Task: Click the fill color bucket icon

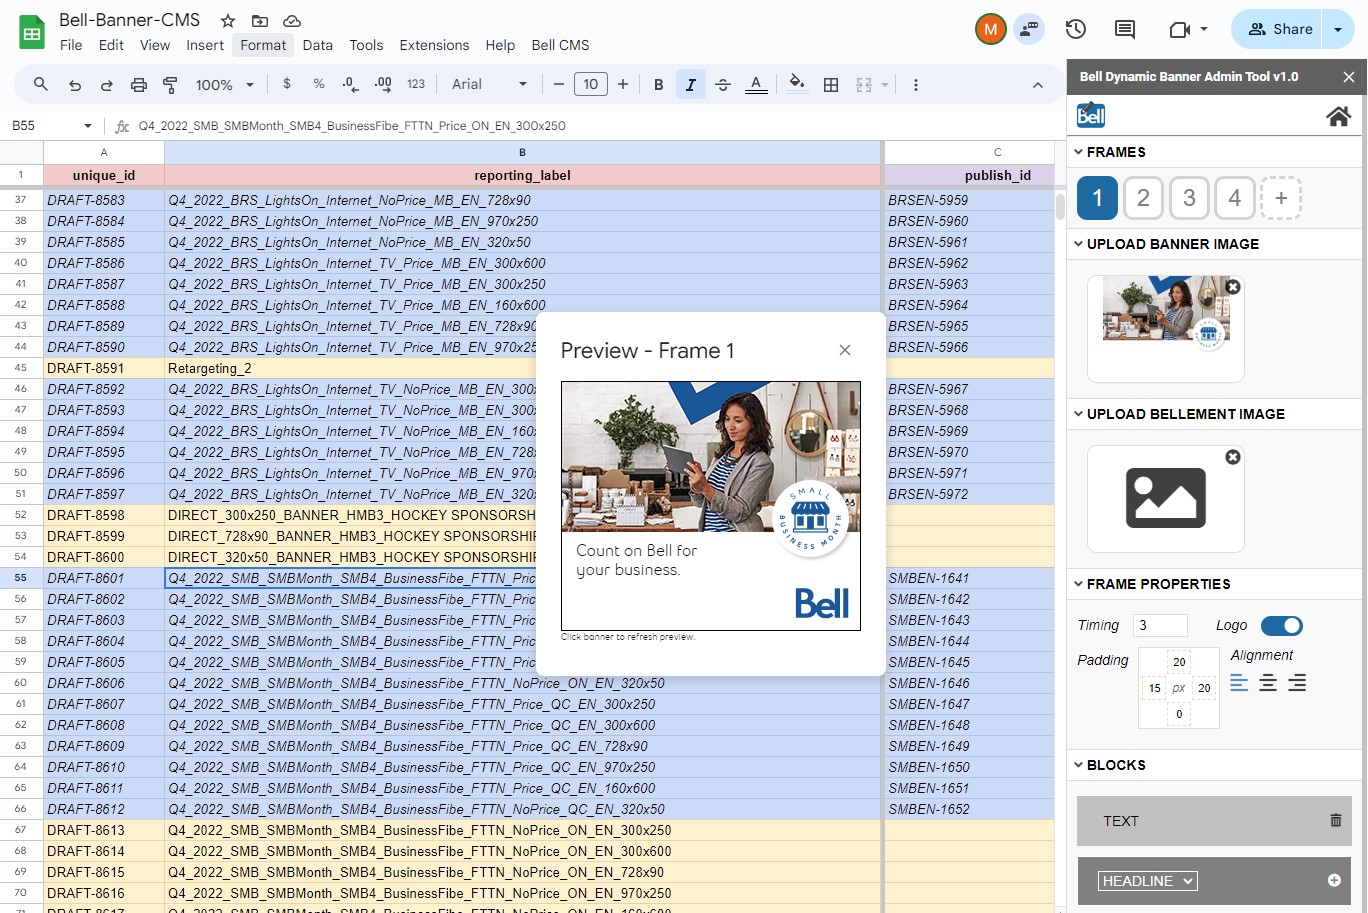Action: pos(796,84)
